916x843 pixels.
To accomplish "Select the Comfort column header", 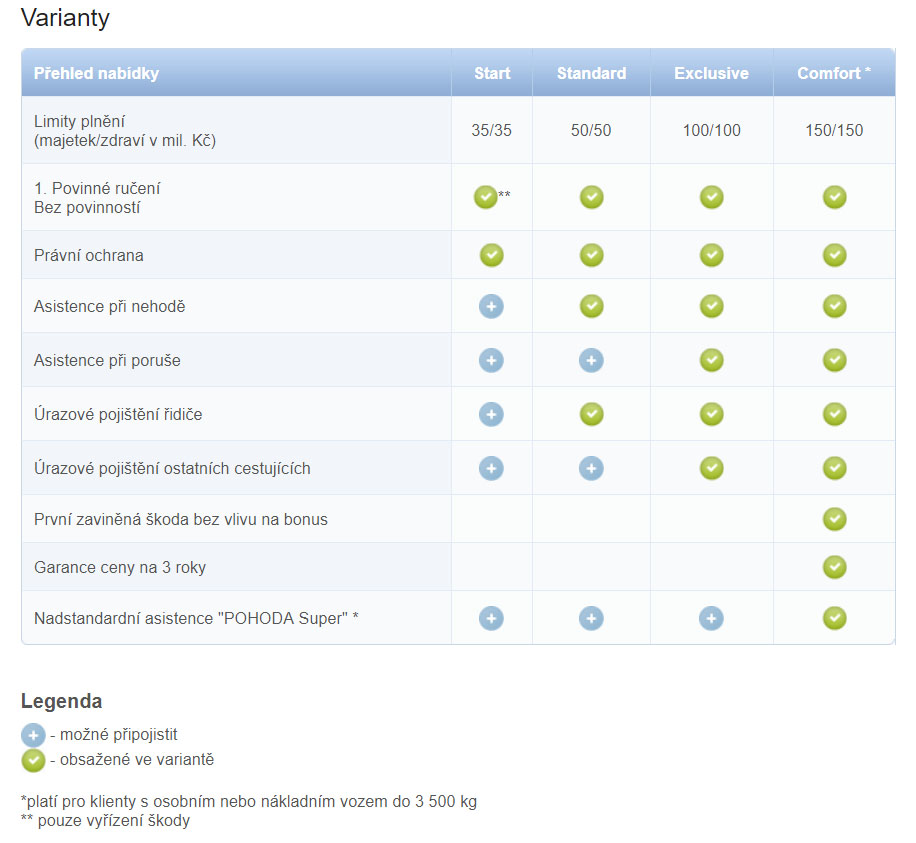I will (834, 73).
